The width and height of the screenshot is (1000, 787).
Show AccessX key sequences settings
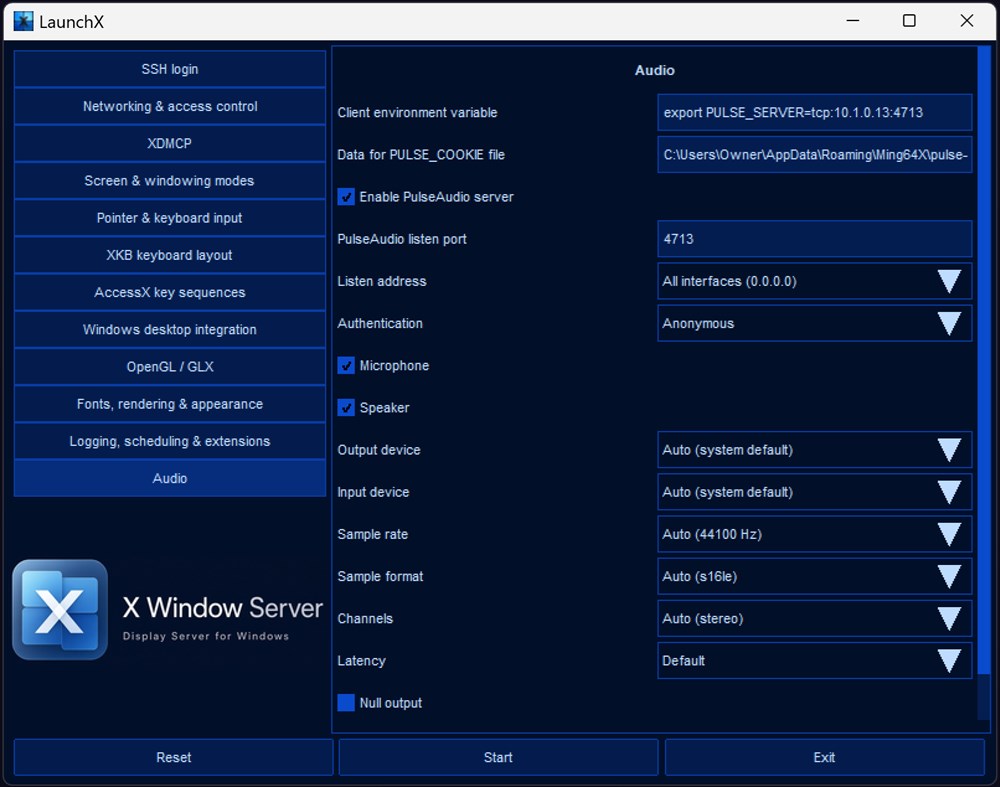coord(170,292)
